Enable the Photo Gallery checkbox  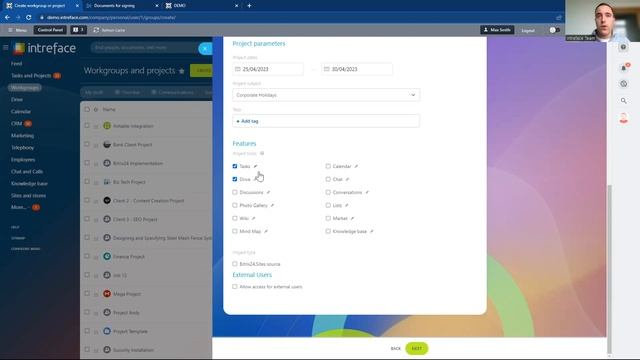[x=235, y=205]
